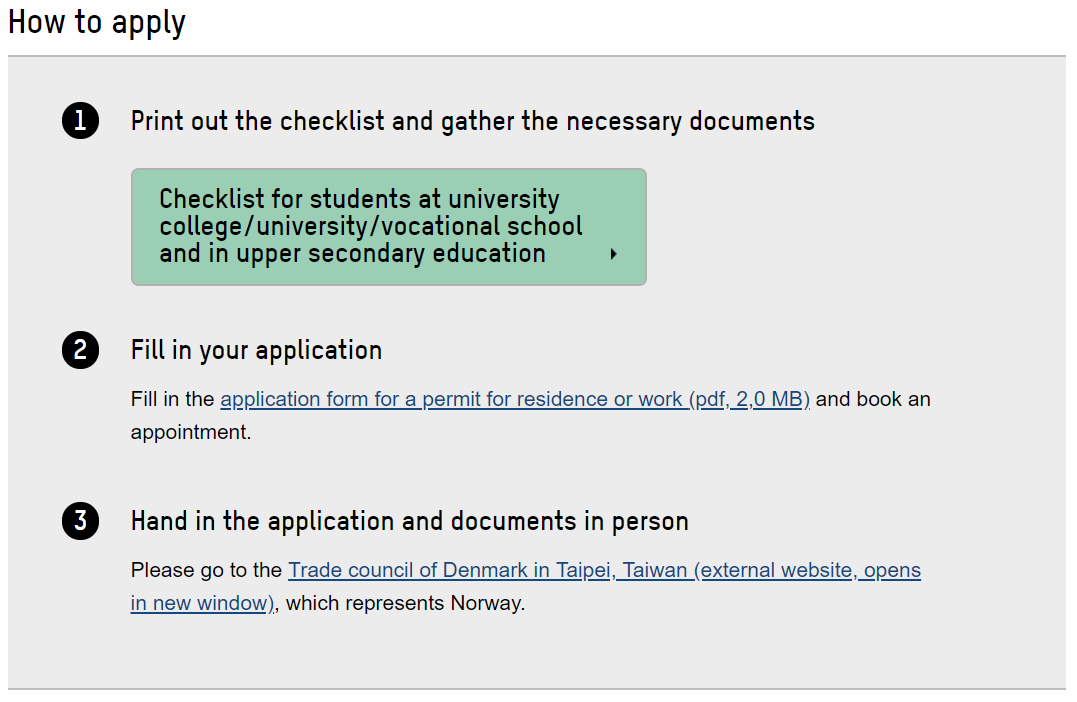
Task: Click the "which represents Norway" text
Action: coord(405,604)
